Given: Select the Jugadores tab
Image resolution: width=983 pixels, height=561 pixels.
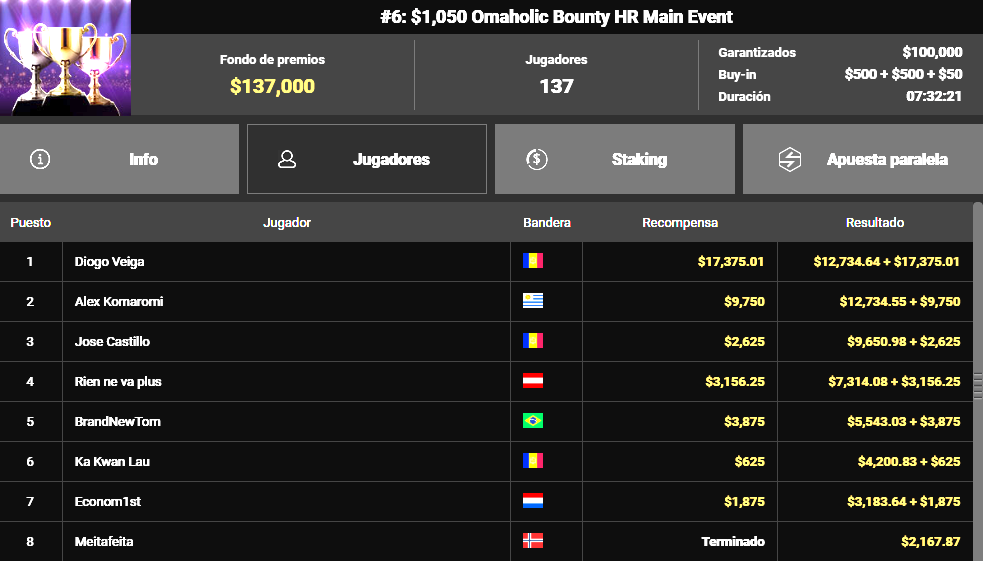Looking at the screenshot, I should (367, 159).
